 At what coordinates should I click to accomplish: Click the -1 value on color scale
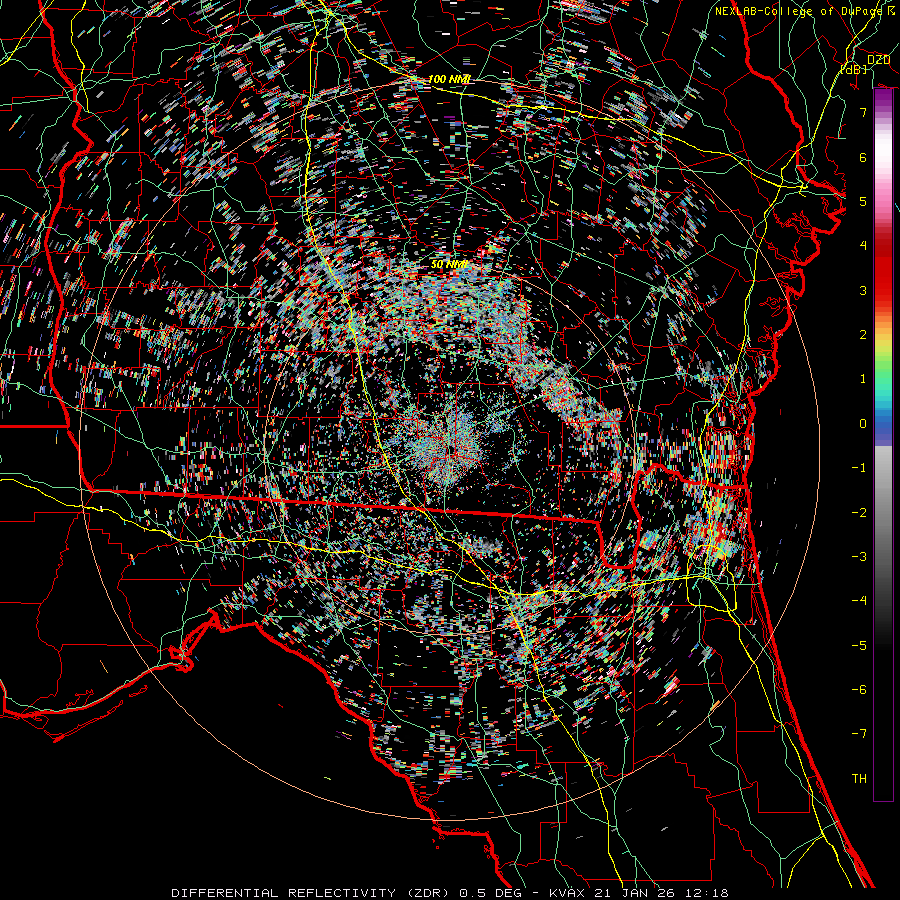(x=859, y=468)
